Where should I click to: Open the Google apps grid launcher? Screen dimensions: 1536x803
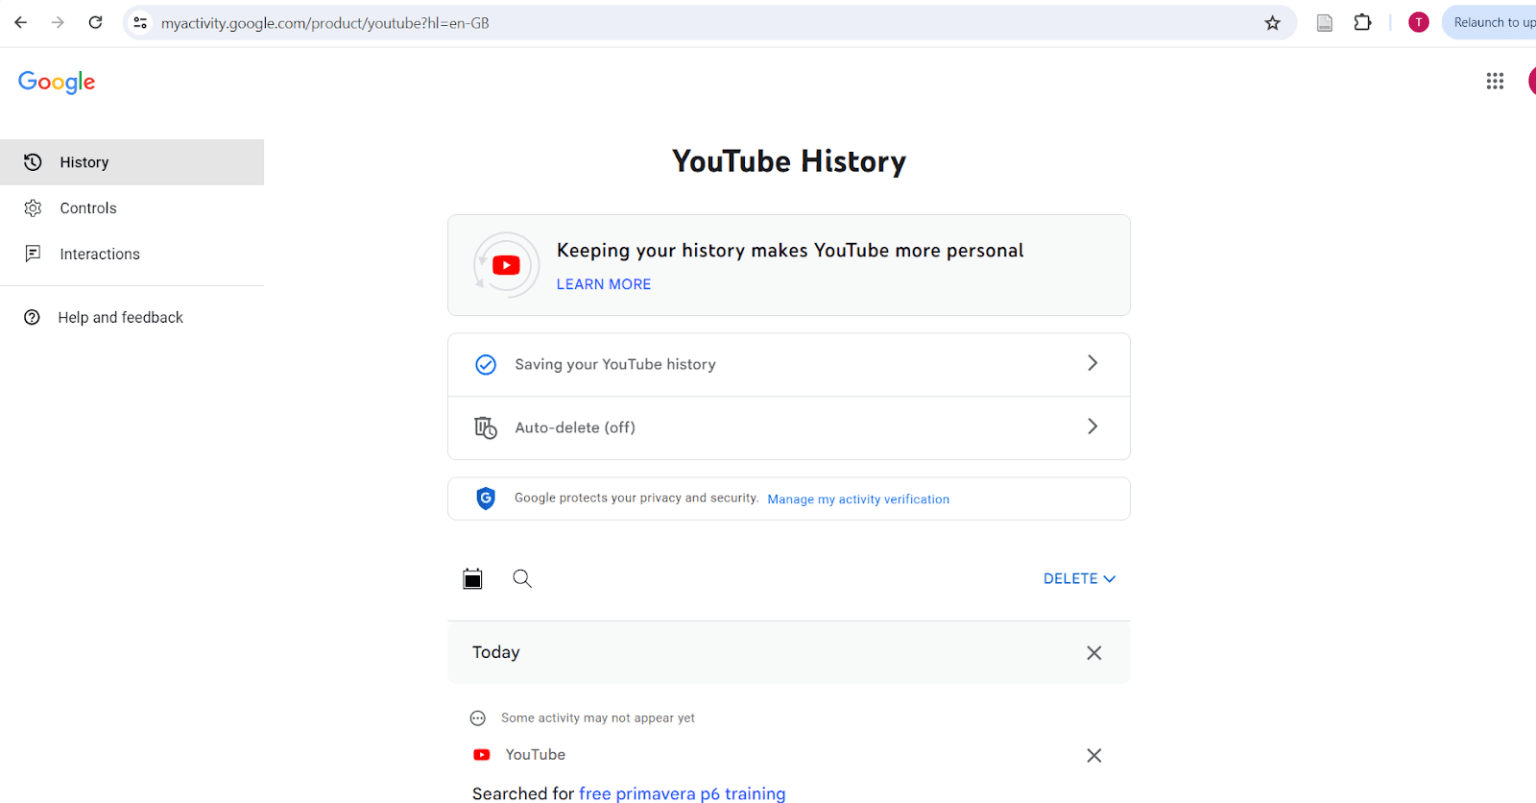(1495, 81)
